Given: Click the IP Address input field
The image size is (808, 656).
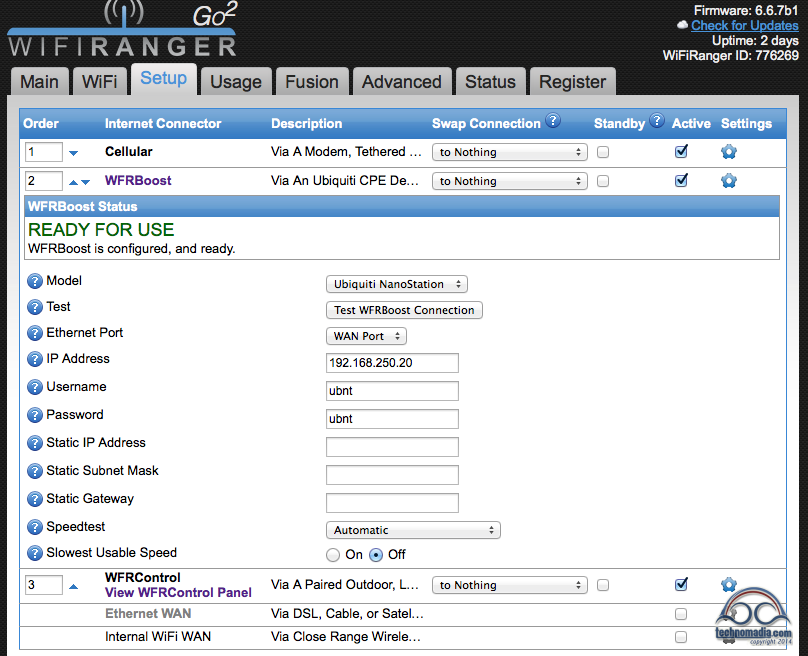Looking at the screenshot, I should click(x=392, y=363).
